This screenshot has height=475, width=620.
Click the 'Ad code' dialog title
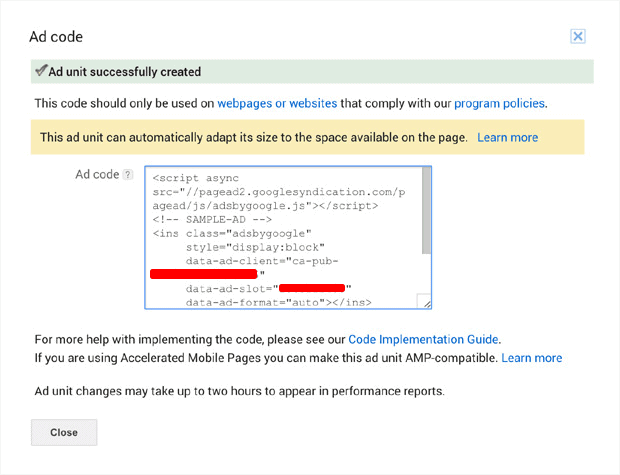tap(56, 37)
